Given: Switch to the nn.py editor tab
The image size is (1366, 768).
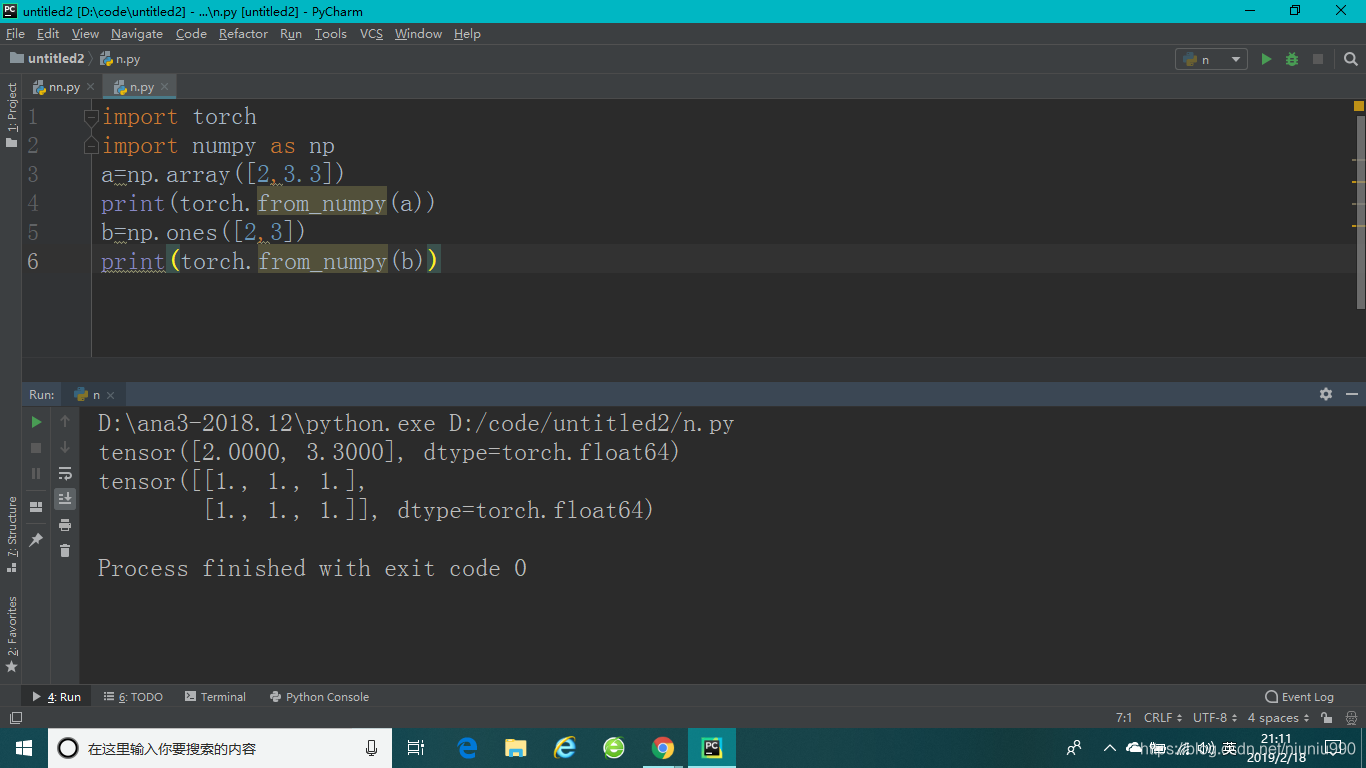Looking at the screenshot, I should pyautogui.click(x=63, y=87).
